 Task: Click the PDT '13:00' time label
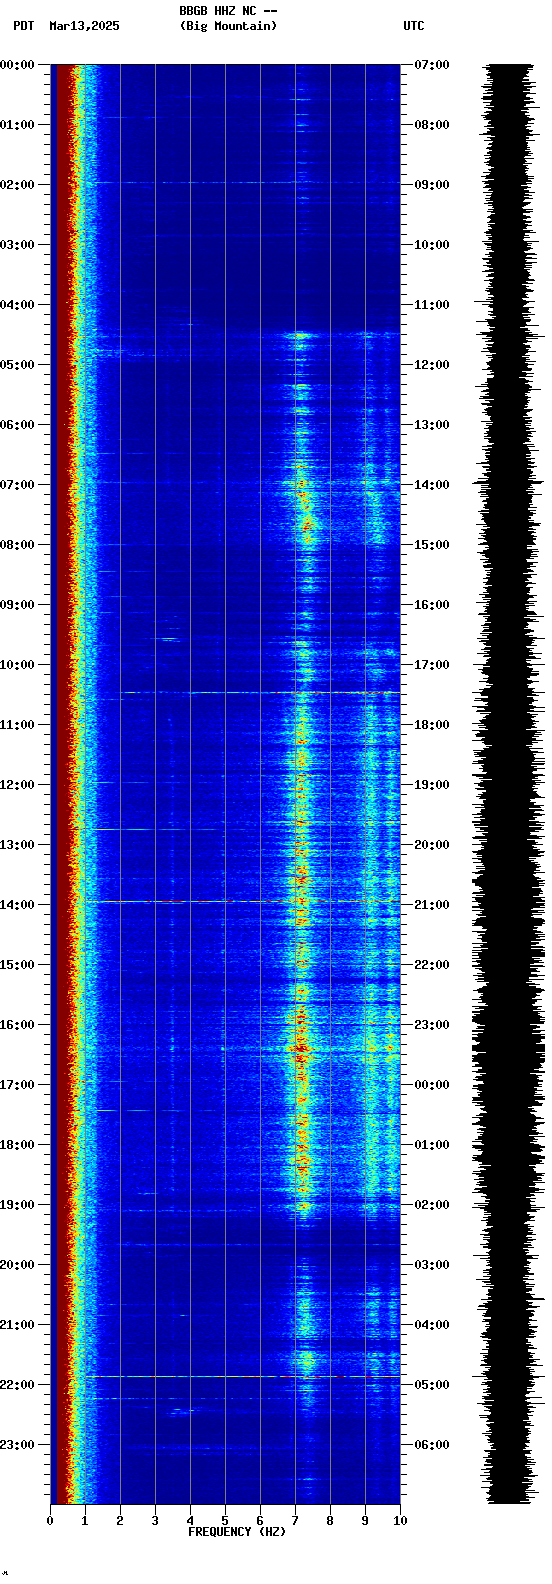coord(17,845)
